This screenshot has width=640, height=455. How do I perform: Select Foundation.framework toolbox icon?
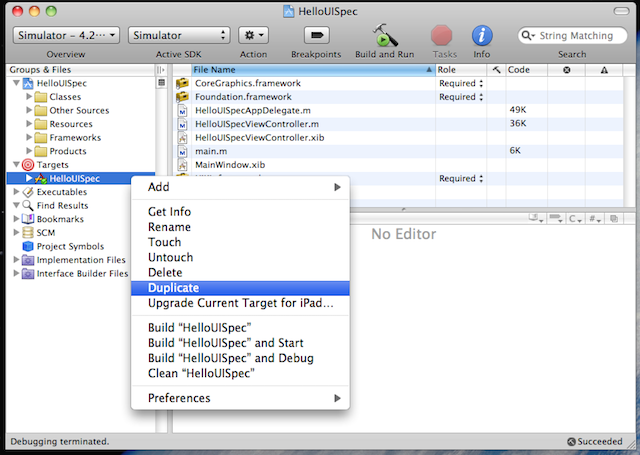pos(182,97)
